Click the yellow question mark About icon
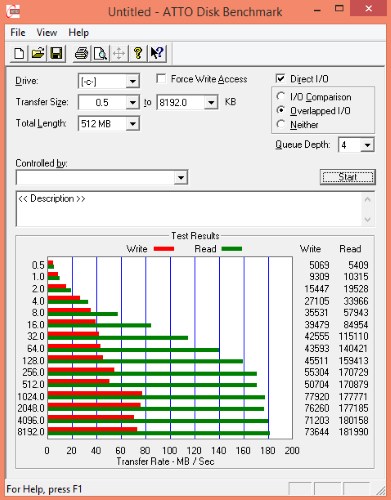The height and width of the screenshot is (500, 391). pyautogui.click(x=138, y=53)
